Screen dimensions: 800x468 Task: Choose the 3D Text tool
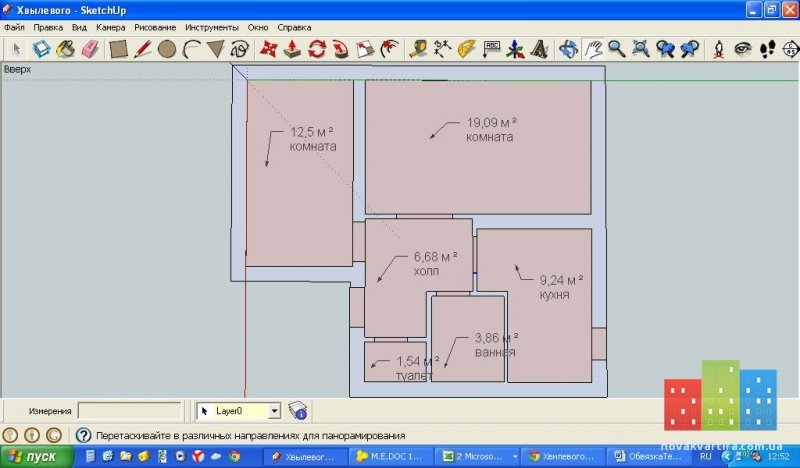point(539,50)
